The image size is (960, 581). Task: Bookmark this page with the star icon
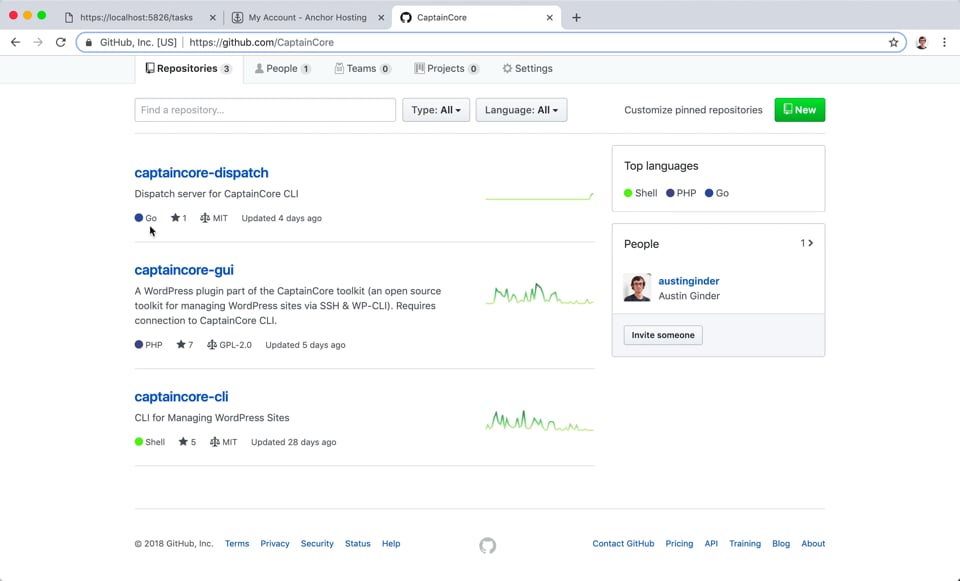coord(893,42)
